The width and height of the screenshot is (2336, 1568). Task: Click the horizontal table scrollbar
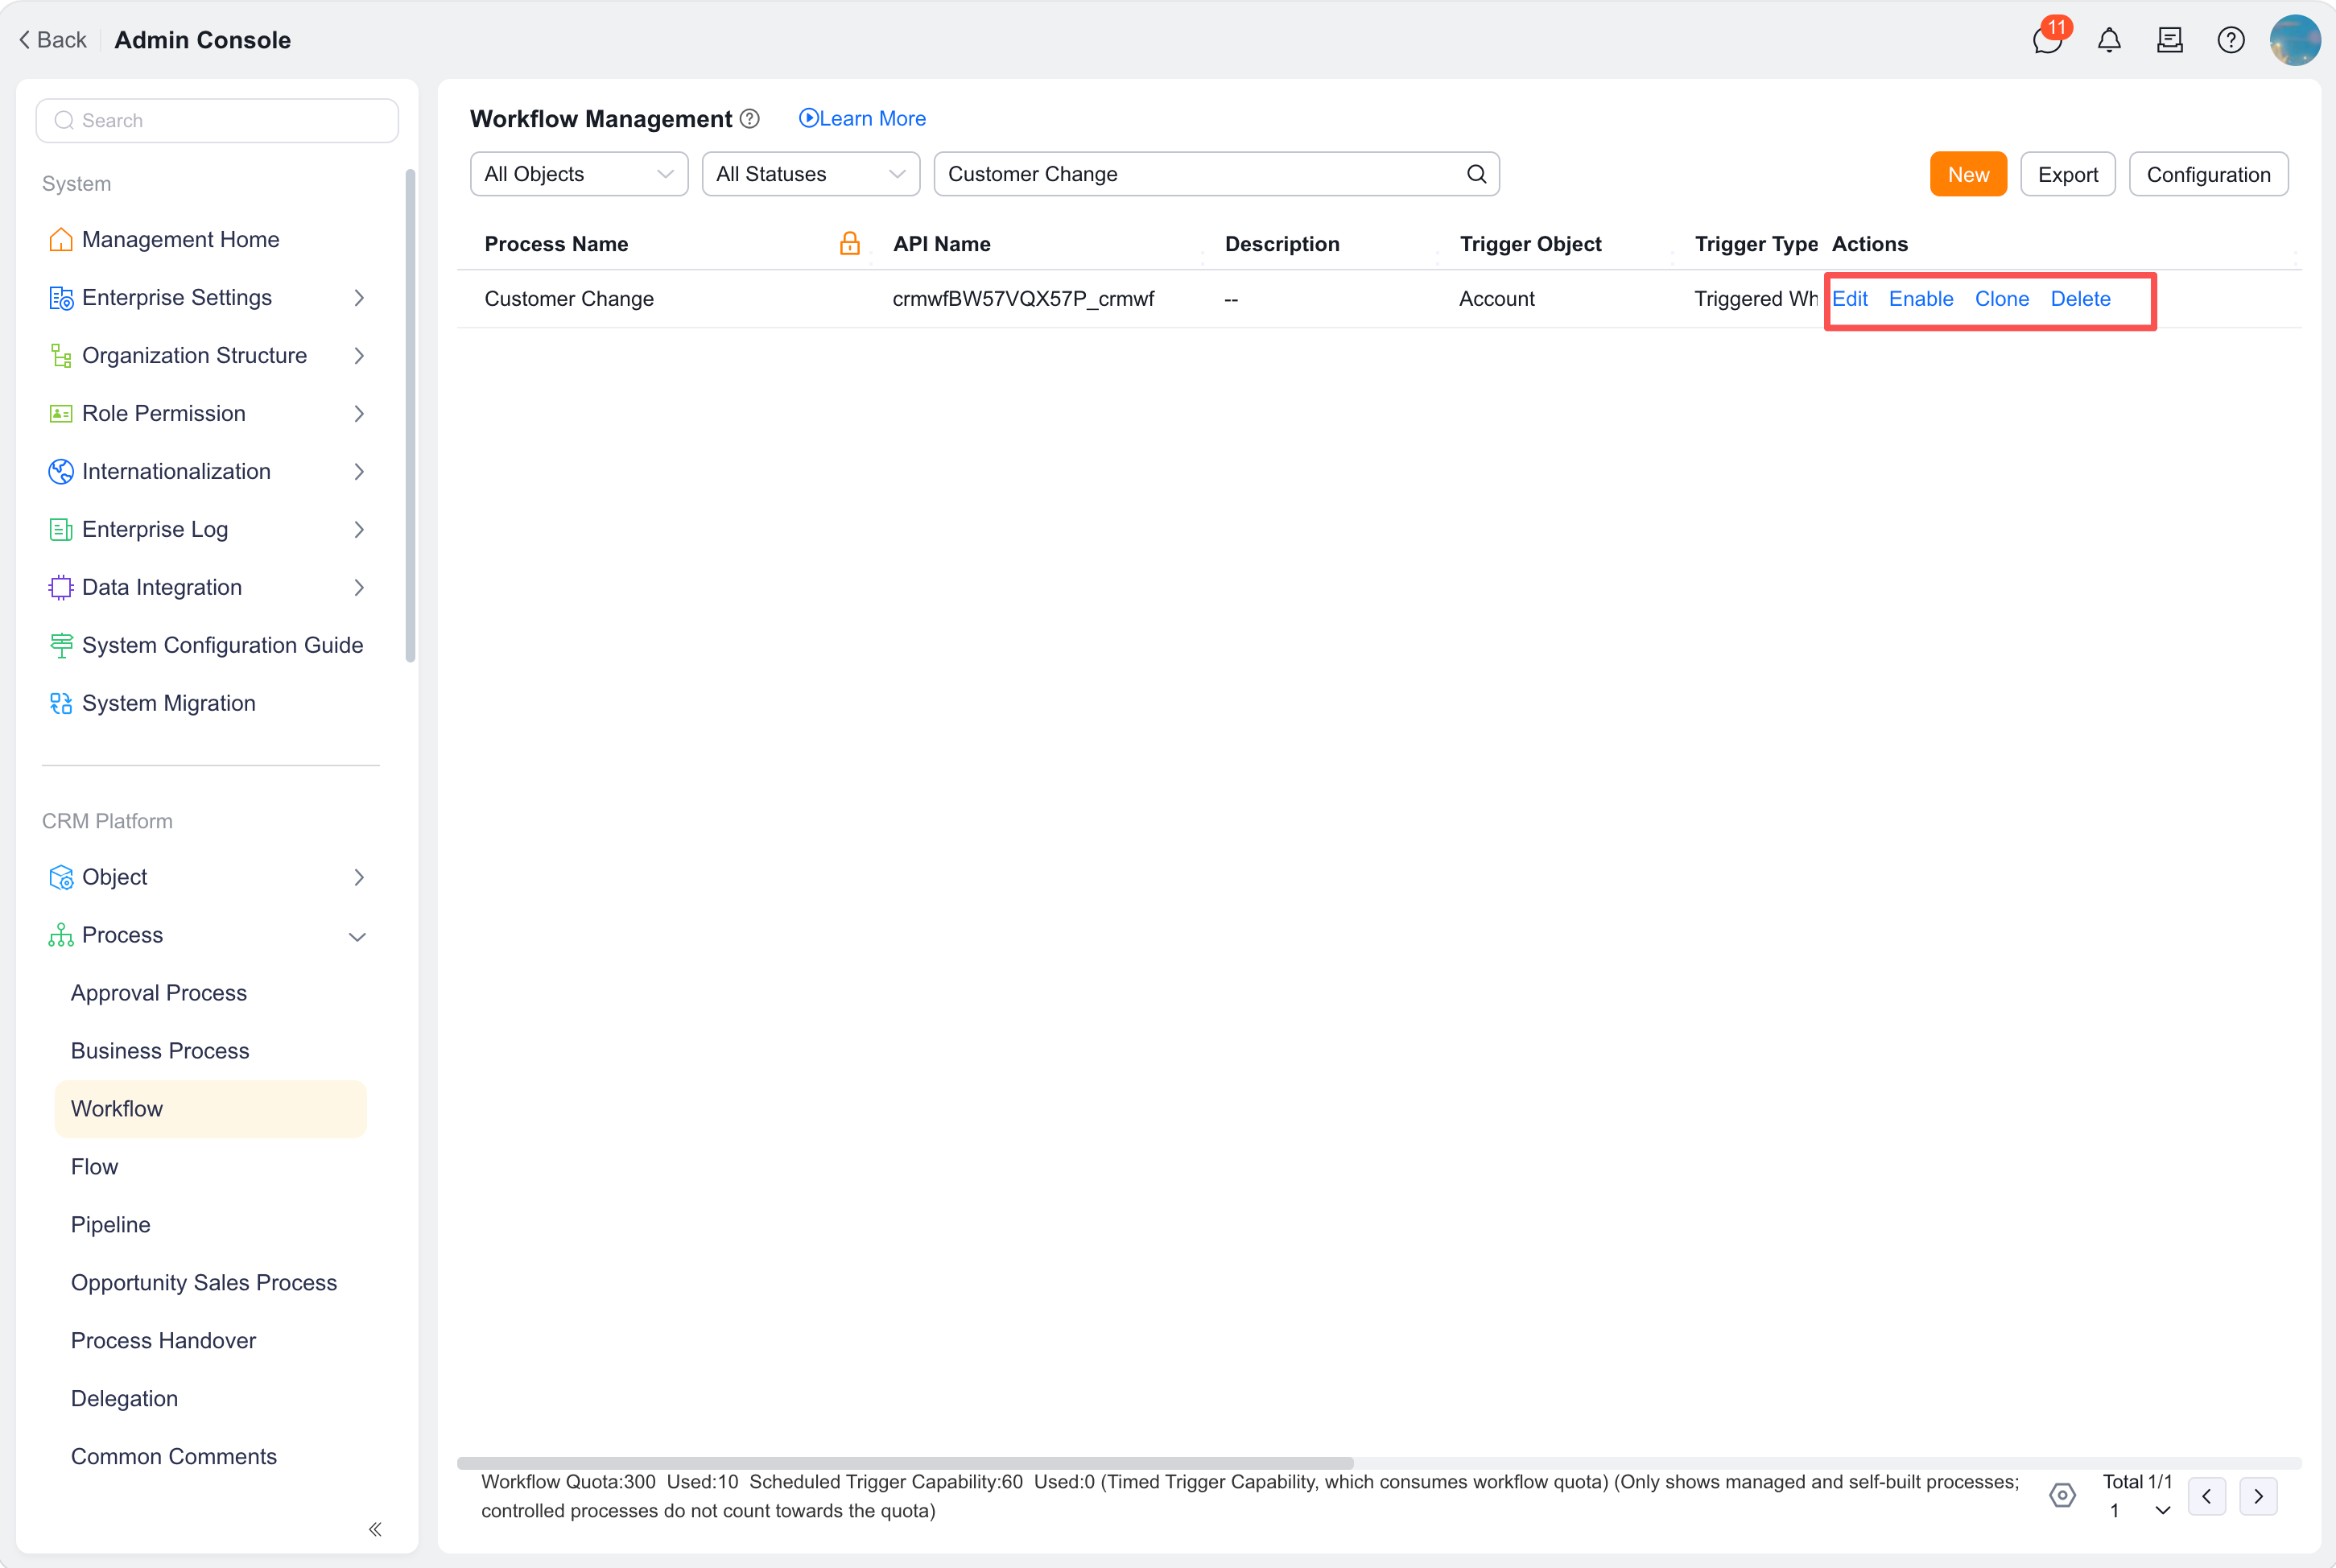point(905,1463)
